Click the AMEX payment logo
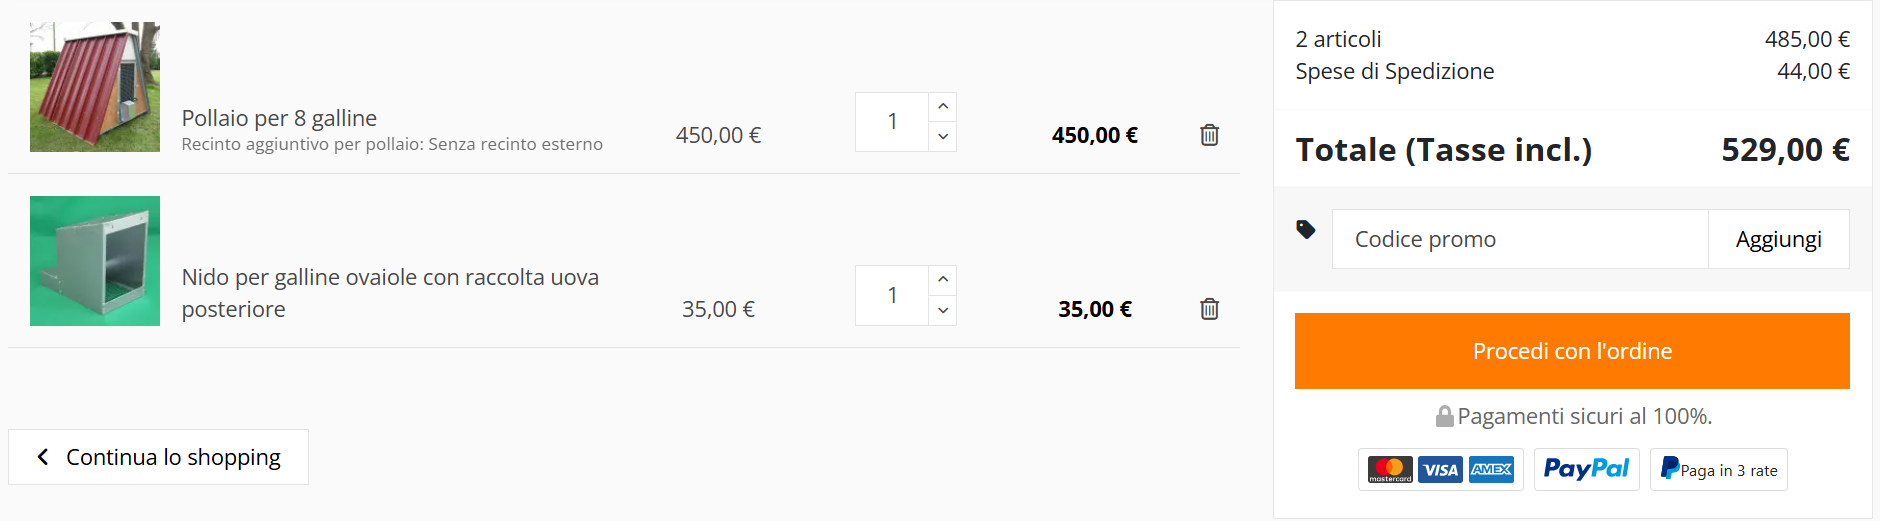The height and width of the screenshot is (521, 1880). tap(1492, 470)
